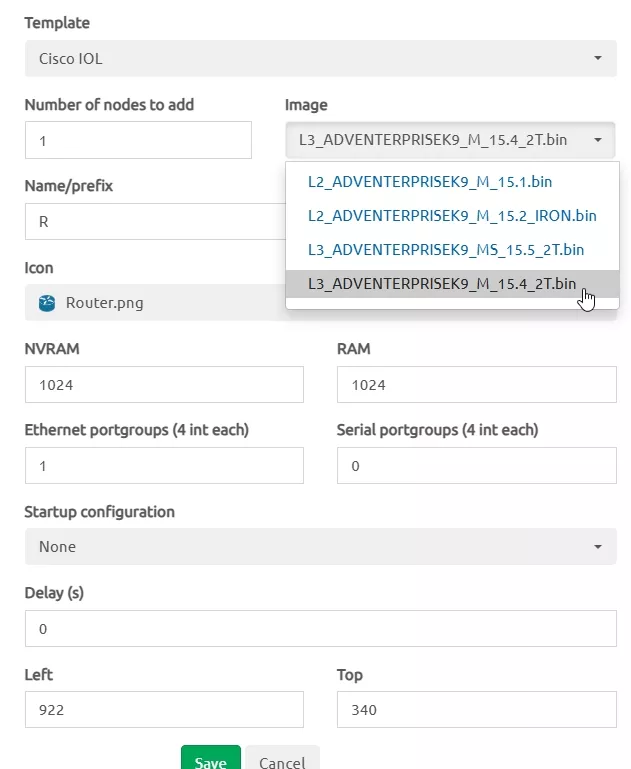Click the Cancel button
Image resolution: width=631 pixels, height=769 pixels.
point(282,758)
